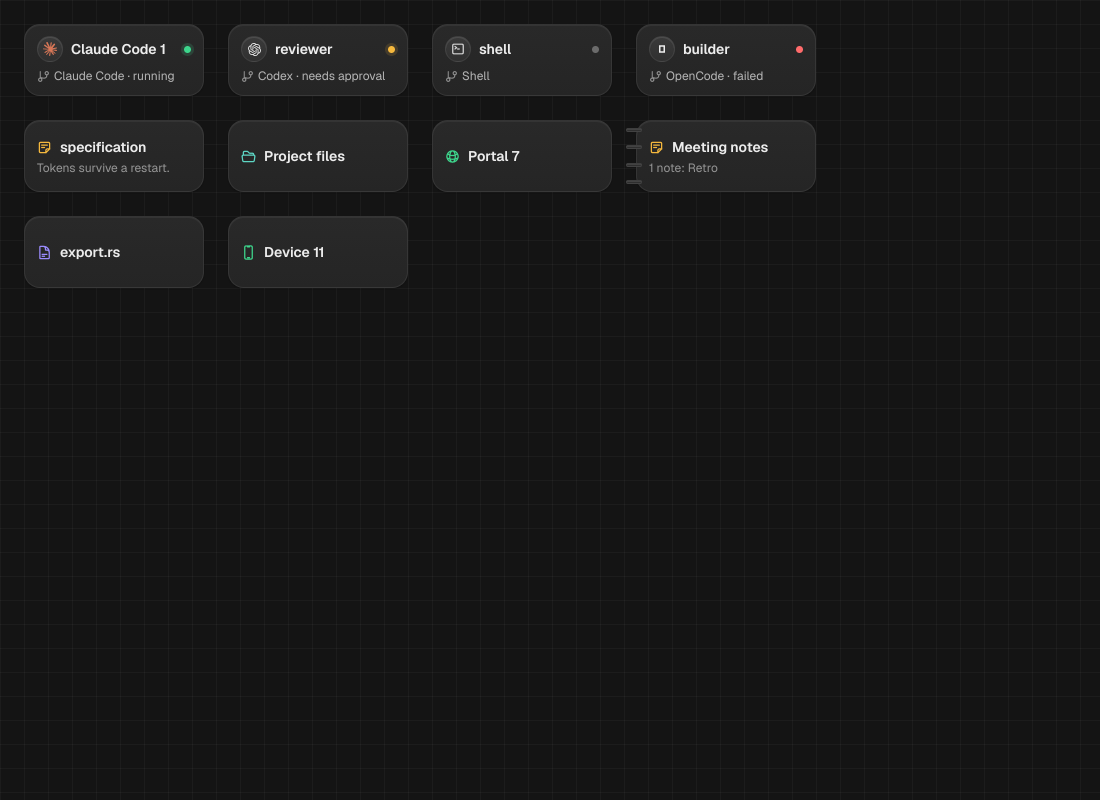This screenshot has width=1100, height=800.
Task: Click the red failed status dot on builder
Action: tap(799, 50)
